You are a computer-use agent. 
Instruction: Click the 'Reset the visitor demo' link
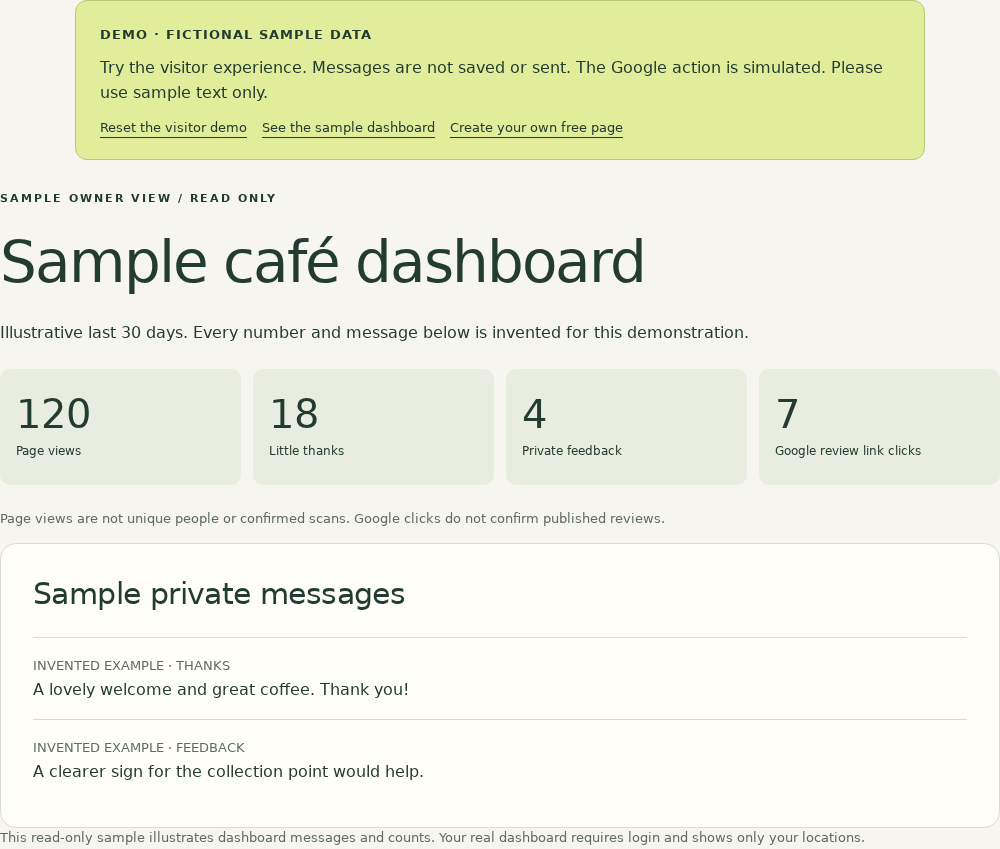173,128
